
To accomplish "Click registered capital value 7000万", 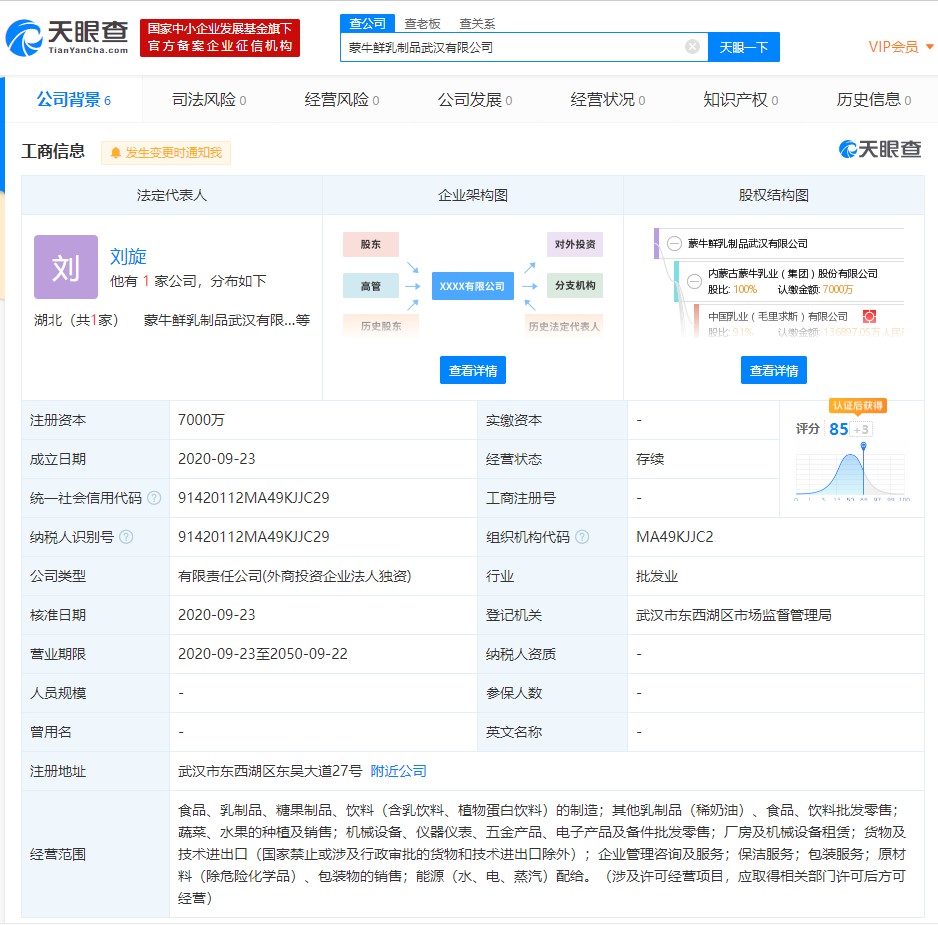I will click(x=201, y=420).
